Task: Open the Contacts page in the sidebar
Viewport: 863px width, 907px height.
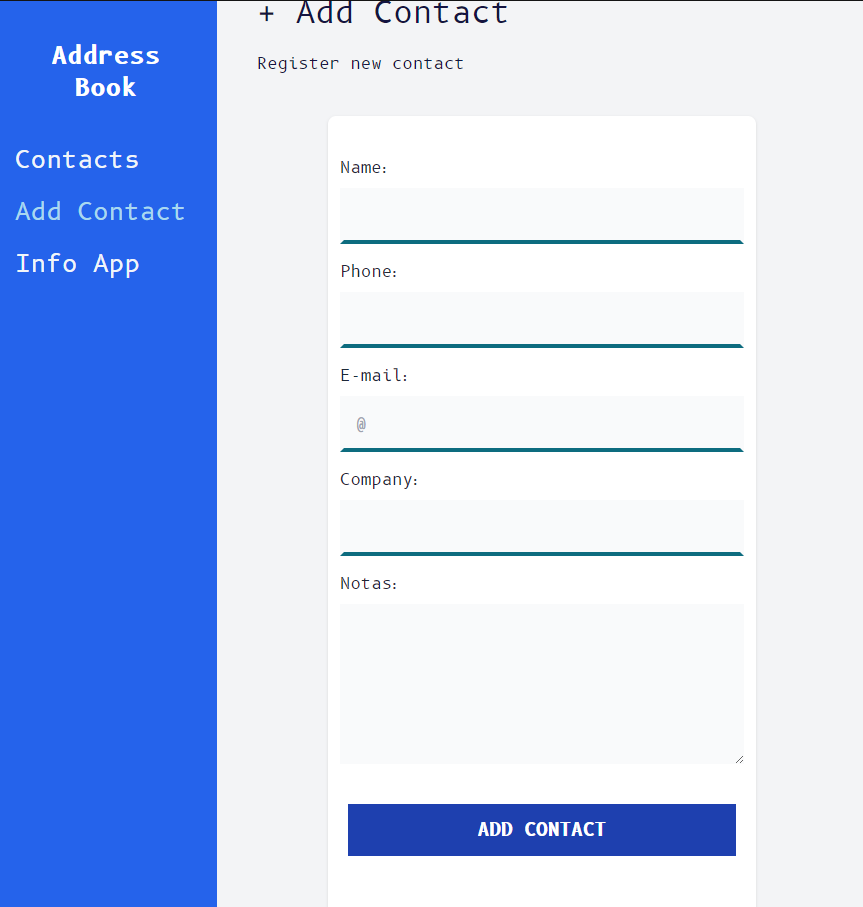Action: [77, 160]
